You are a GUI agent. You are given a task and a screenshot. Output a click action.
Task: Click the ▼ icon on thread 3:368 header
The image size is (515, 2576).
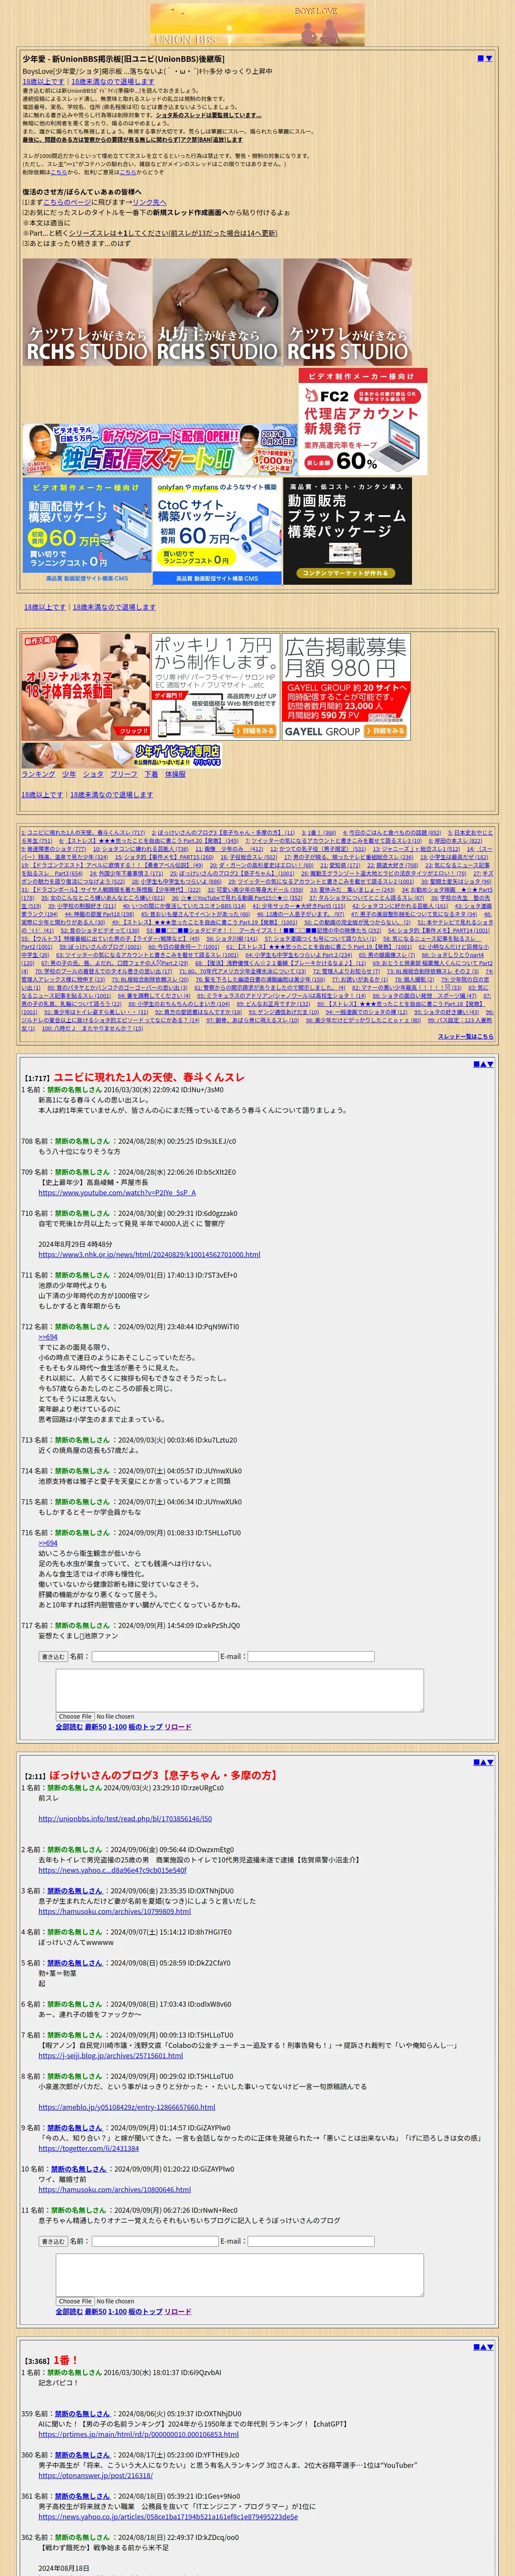[x=490, y=2347]
